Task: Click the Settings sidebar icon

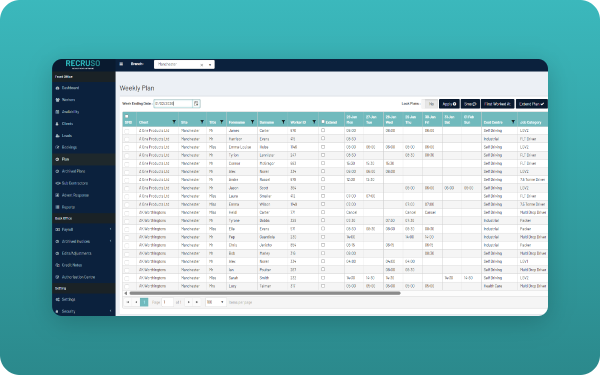Action: click(57, 300)
